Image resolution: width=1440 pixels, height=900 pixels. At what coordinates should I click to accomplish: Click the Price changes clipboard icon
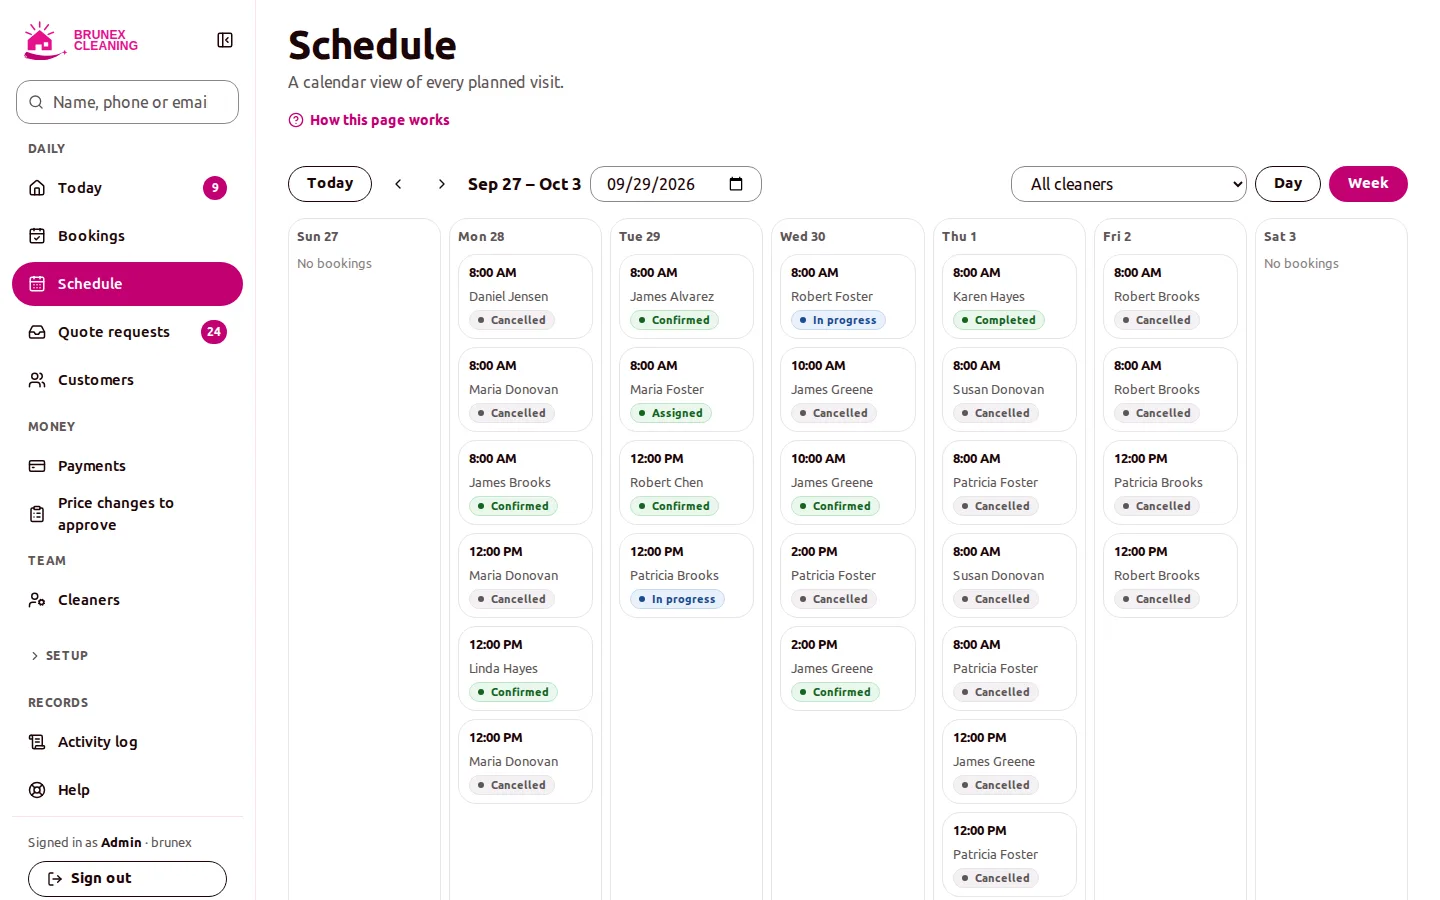[37, 514]
